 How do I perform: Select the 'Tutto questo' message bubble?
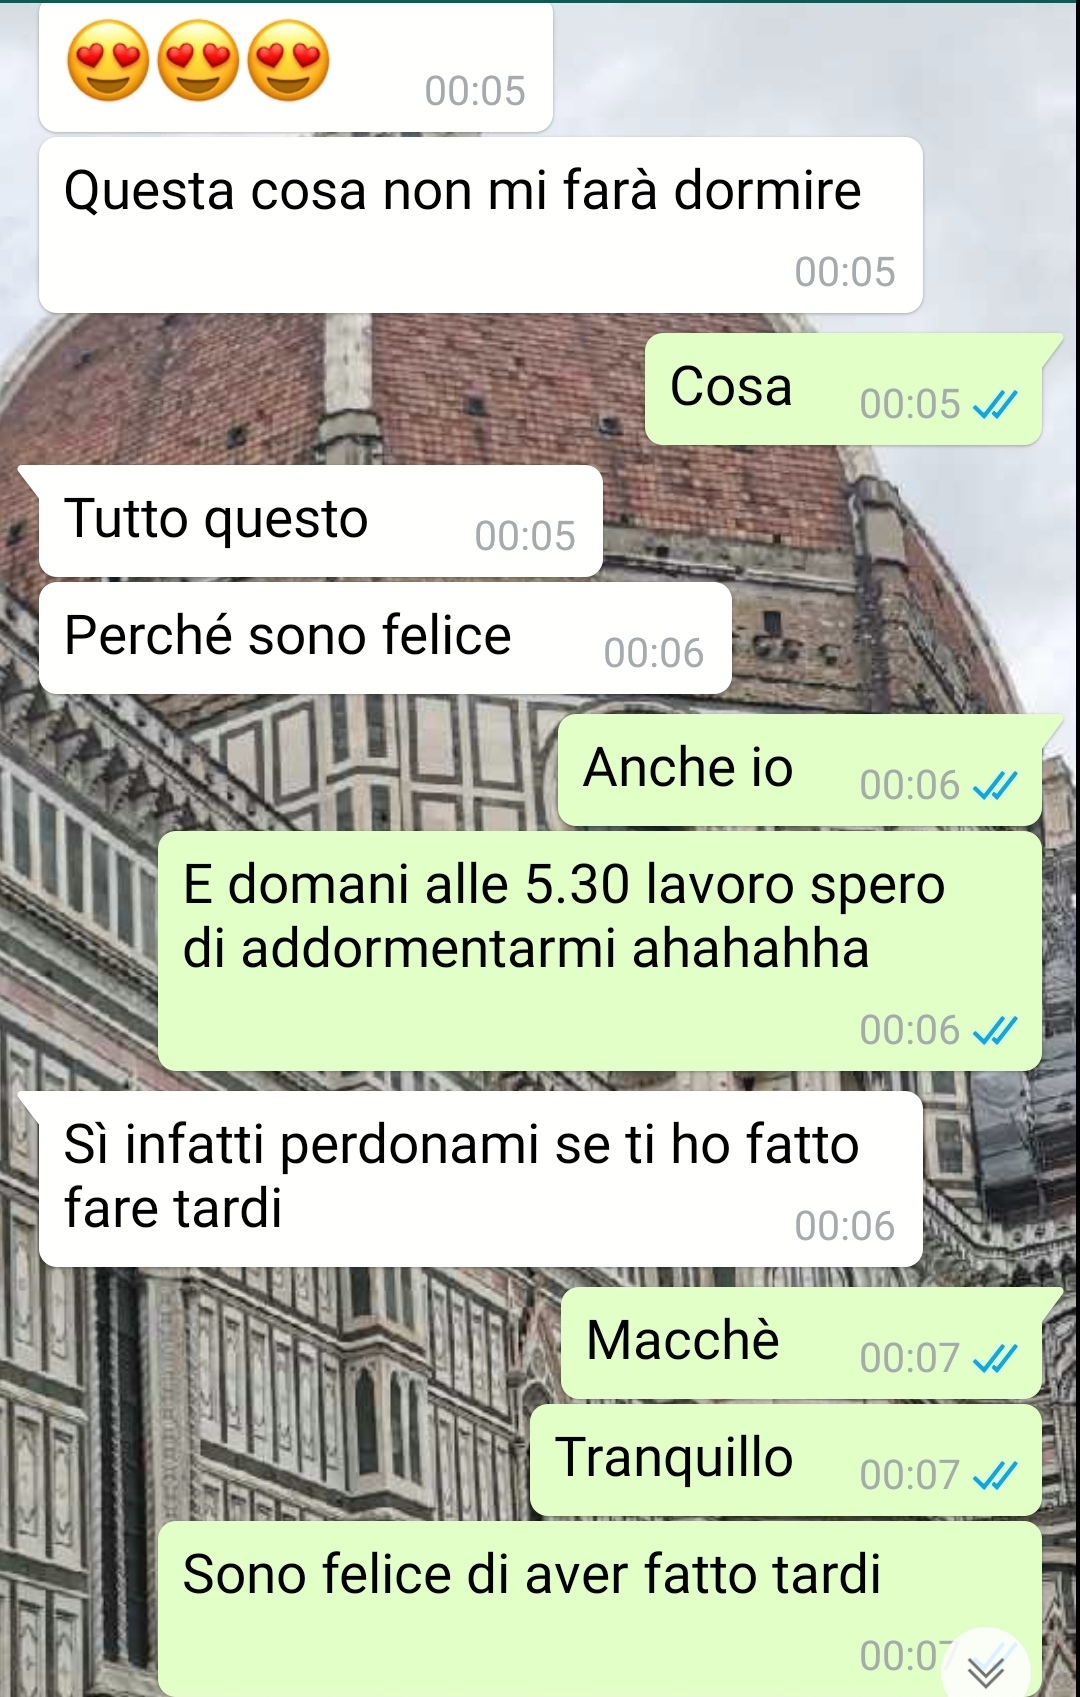320,521
